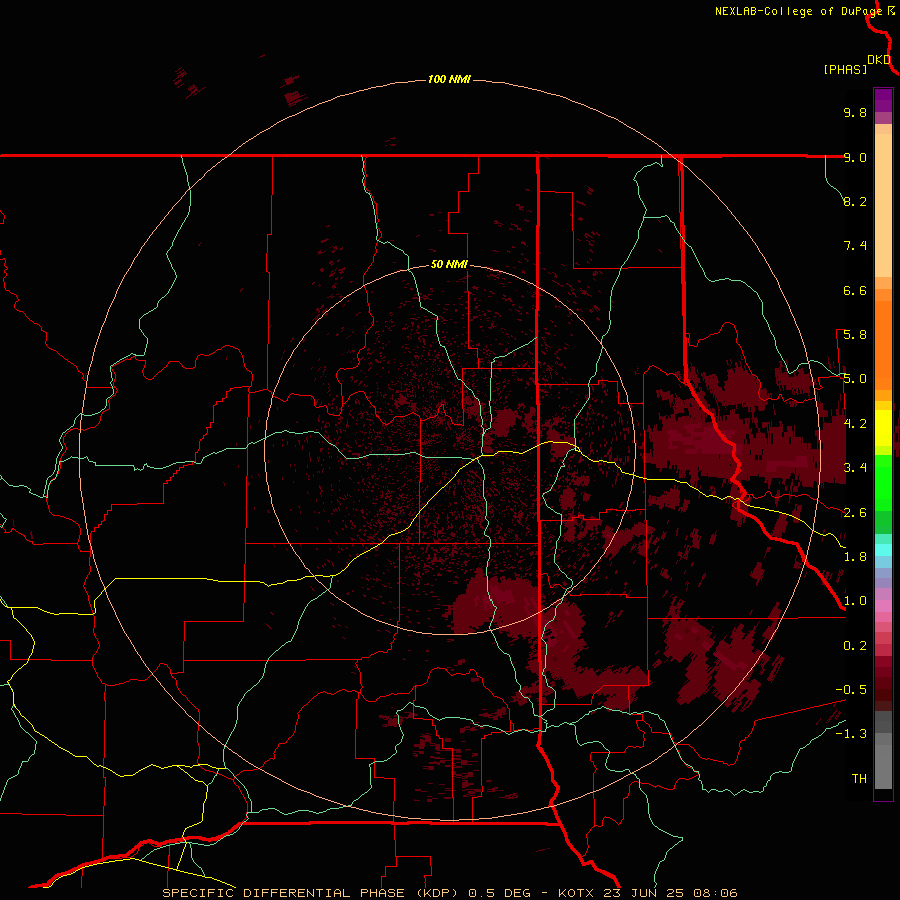Screen dimensions: 900x900
Task: Click the 3.4 scale value
Action: pos(855,468)
